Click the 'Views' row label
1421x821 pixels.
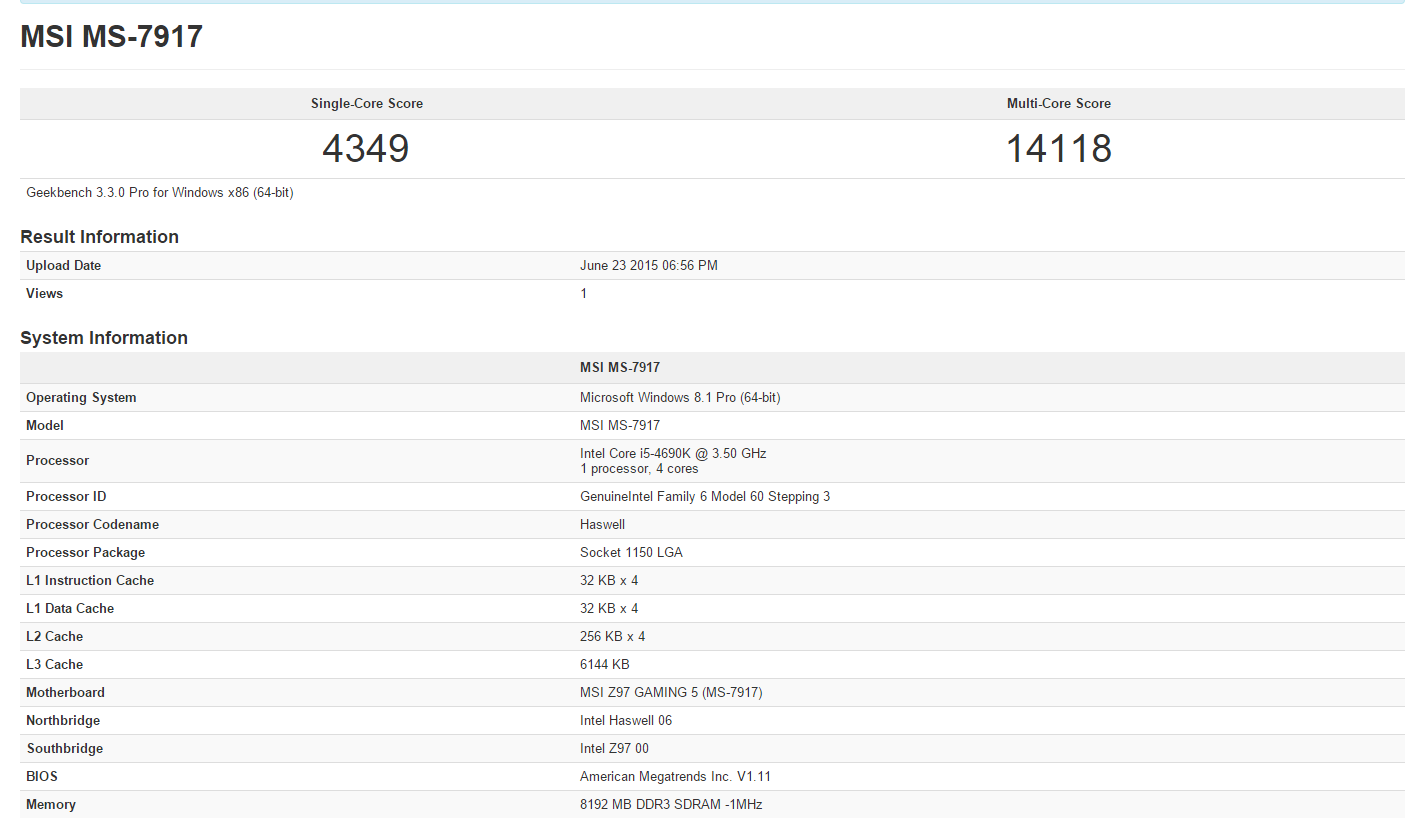[45, 294]
